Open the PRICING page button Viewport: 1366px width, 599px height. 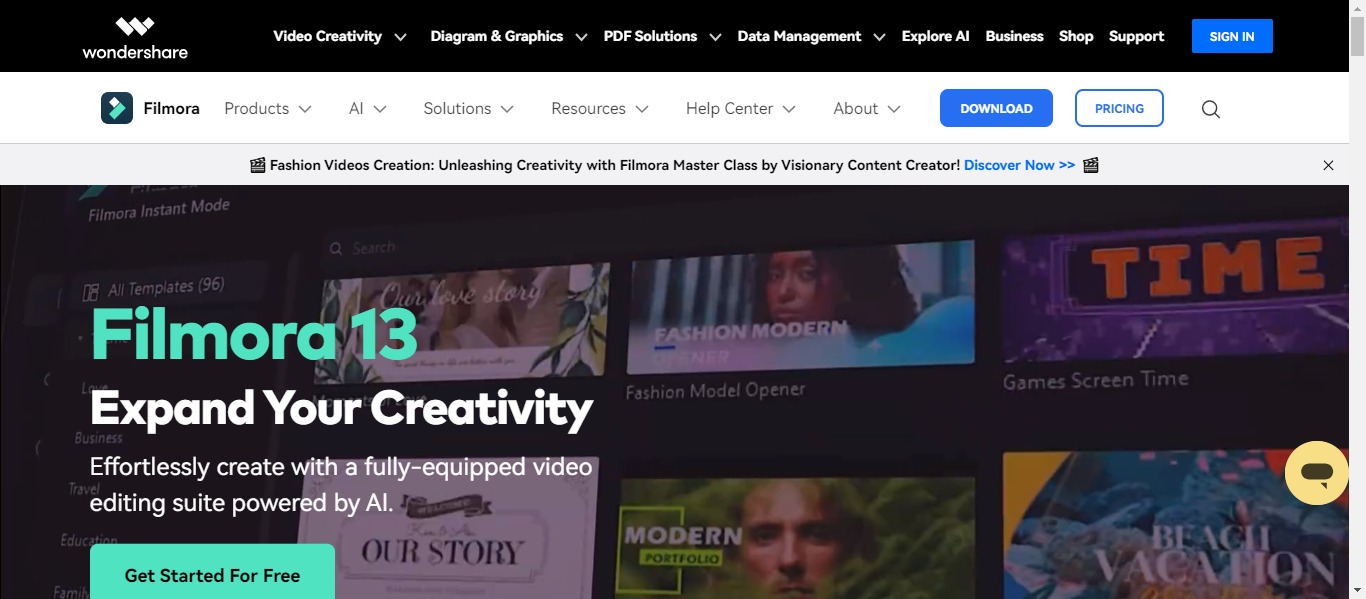pos(1119,108)
